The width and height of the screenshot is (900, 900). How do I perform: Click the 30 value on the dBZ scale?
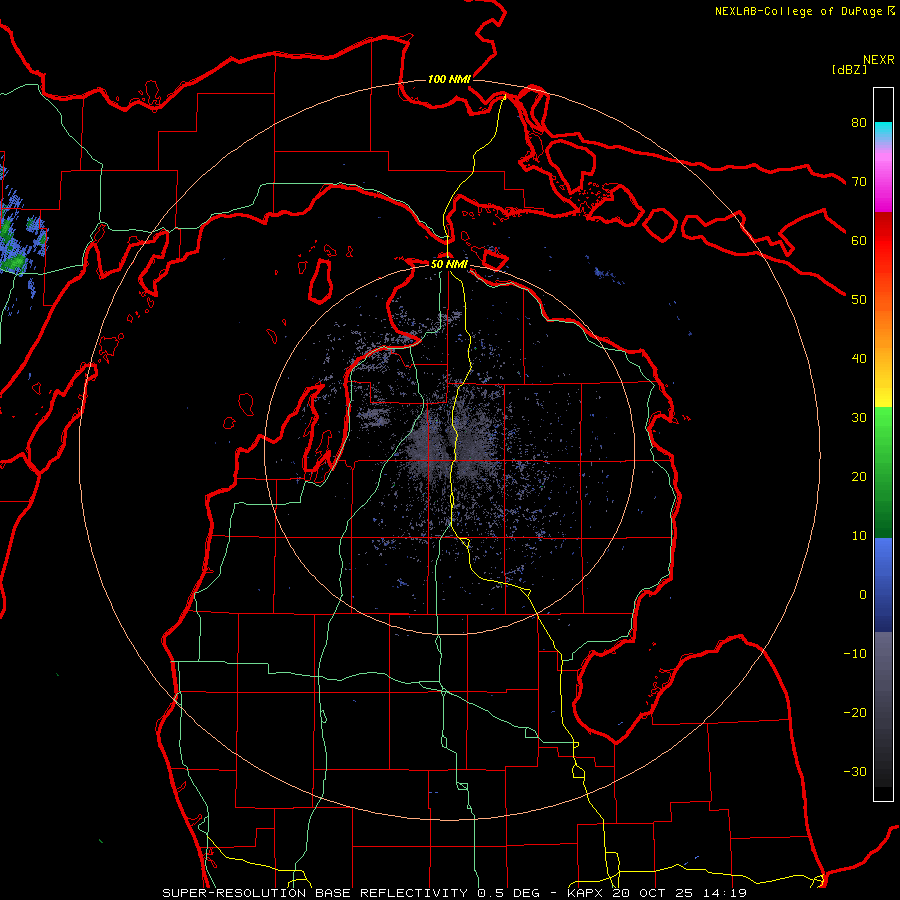tap(859, 417)
